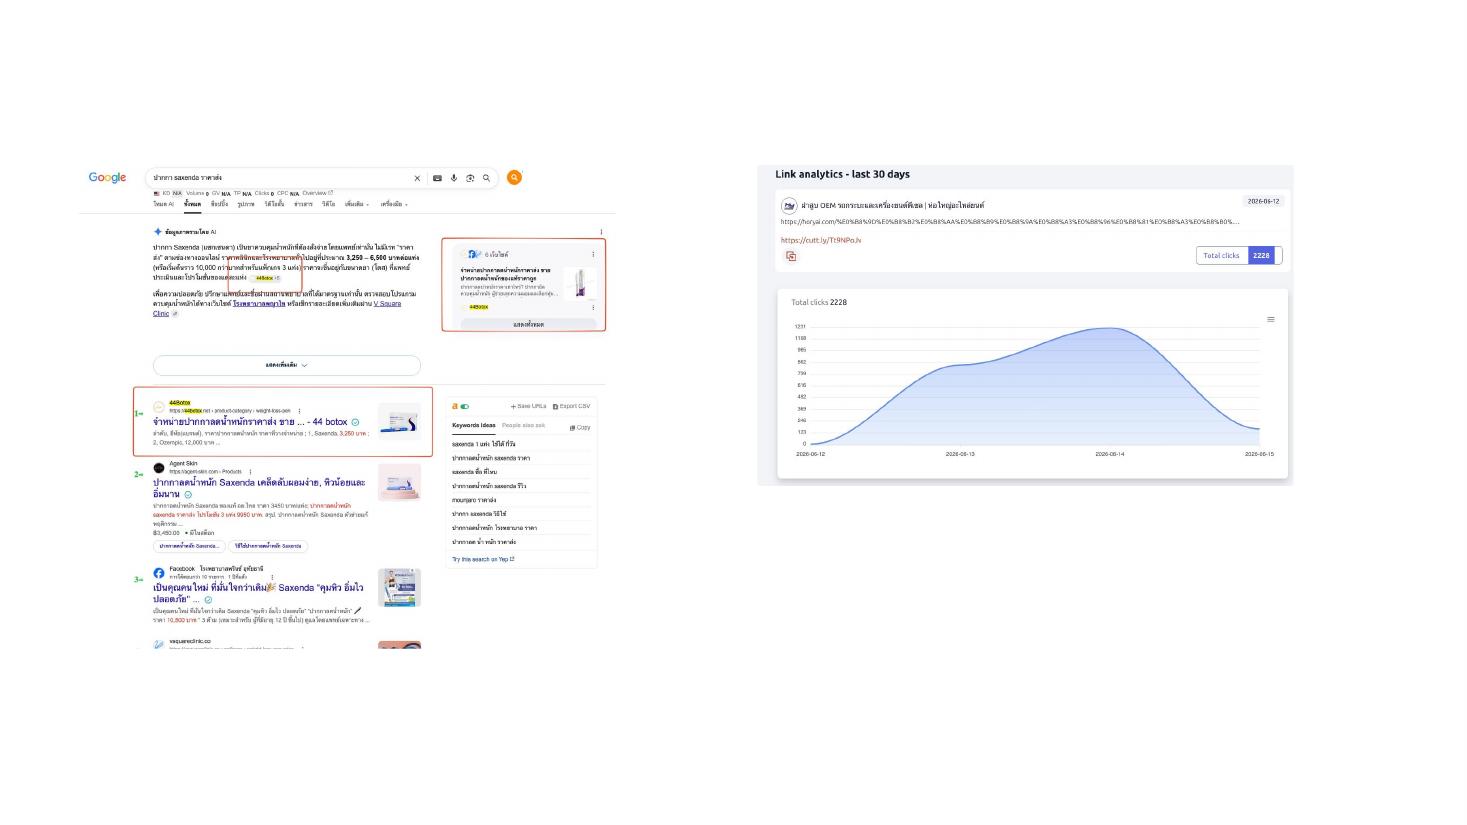Start voice search with the microphone icon
Screen dimensions: 1467x825
point(454,178)
